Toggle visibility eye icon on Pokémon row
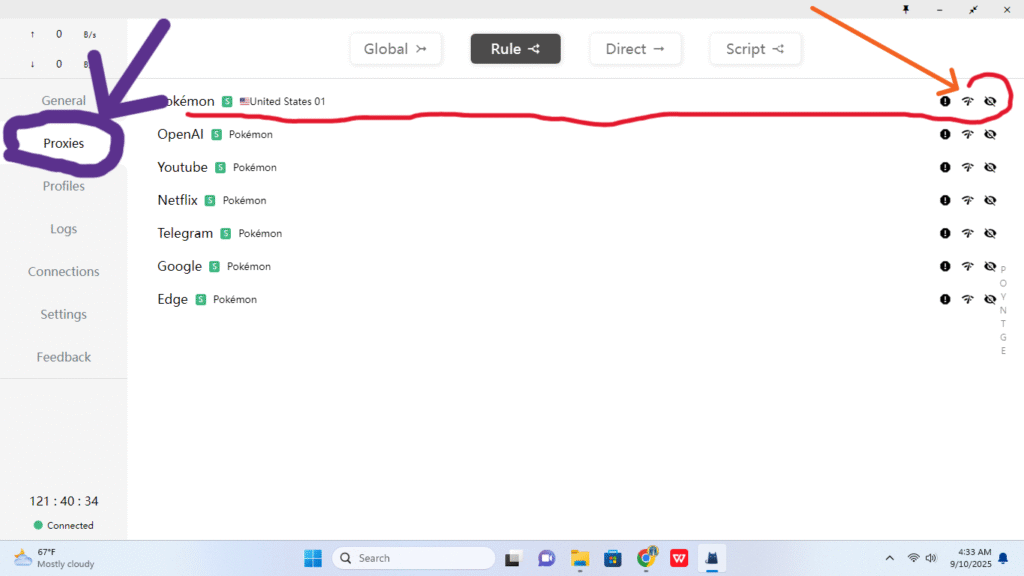Screen dimensions: 1024x576 [x=990, y=101]
